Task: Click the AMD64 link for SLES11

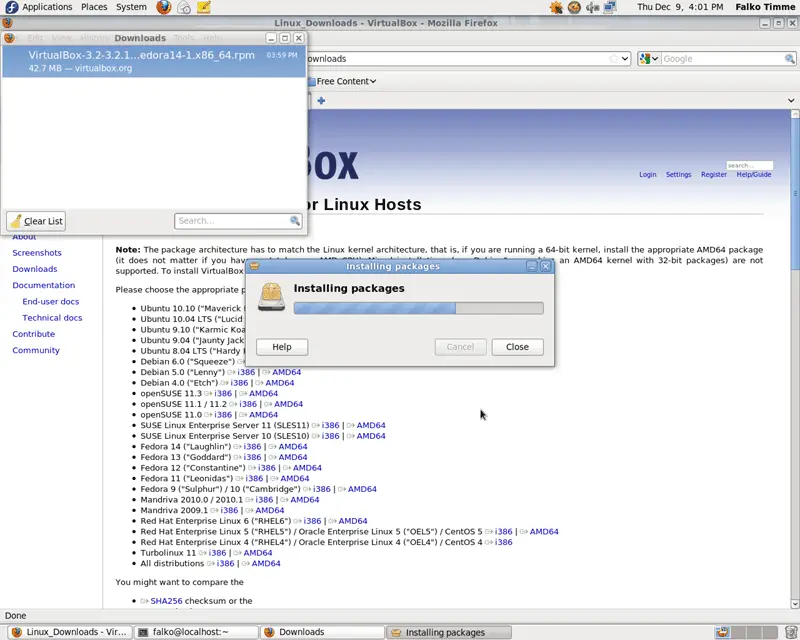Action: (371, 425)
